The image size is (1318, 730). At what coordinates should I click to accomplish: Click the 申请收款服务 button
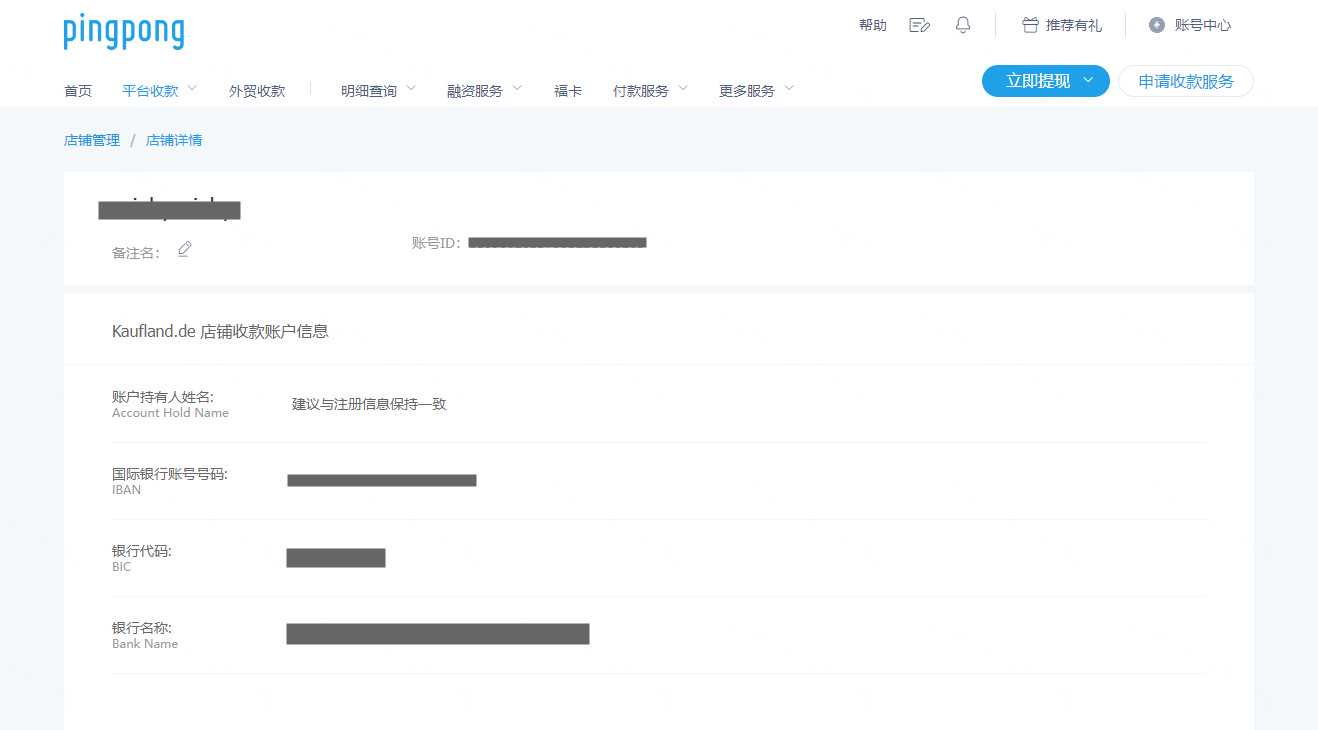click(x=1186, y=81)
